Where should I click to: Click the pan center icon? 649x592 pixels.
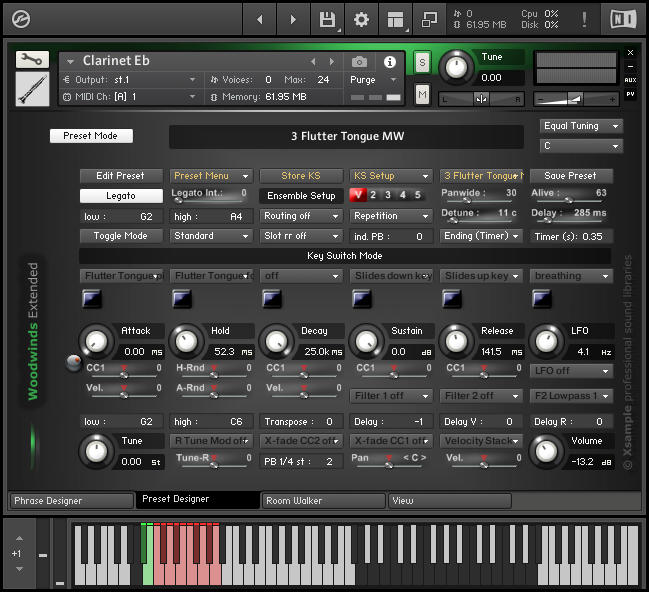pyautogui.click(x=481, y=99)
